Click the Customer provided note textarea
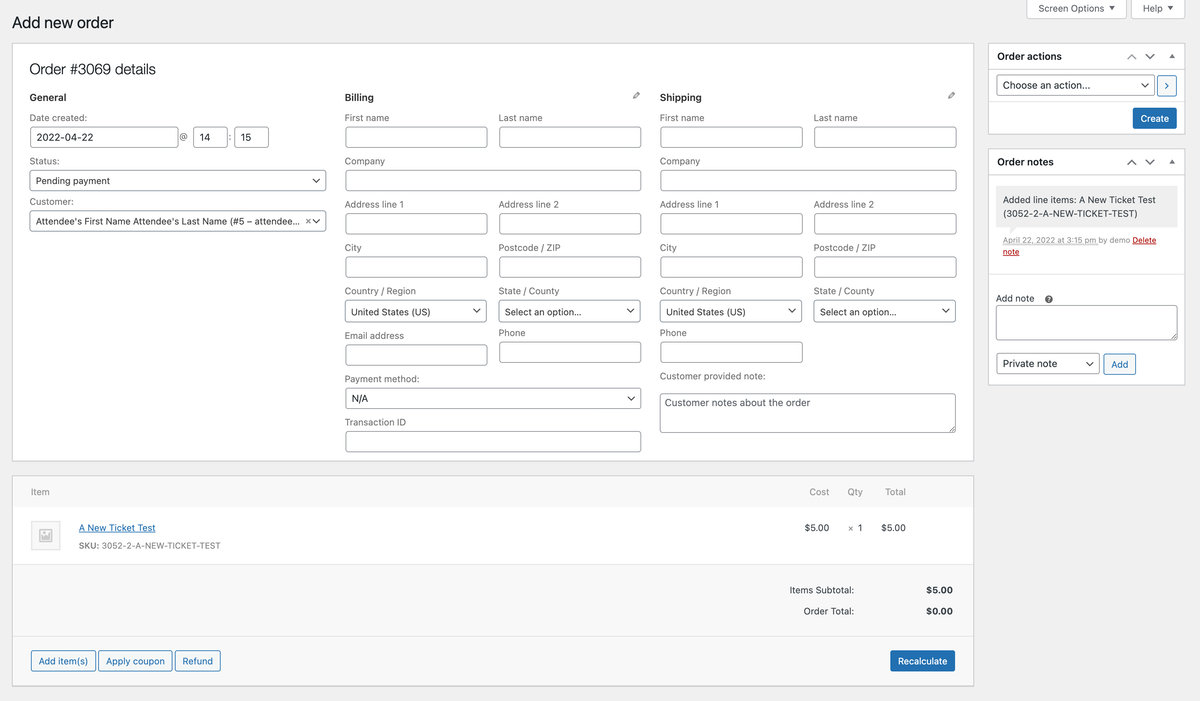 (808, 413)
